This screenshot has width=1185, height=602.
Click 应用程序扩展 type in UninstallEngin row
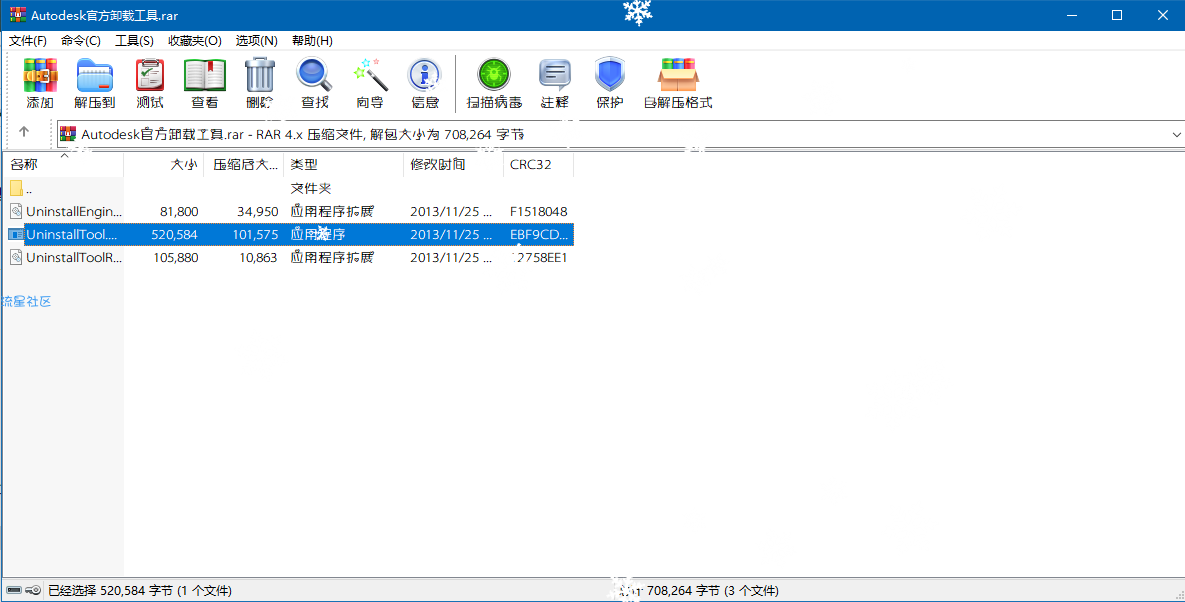[x=332, y=211]
